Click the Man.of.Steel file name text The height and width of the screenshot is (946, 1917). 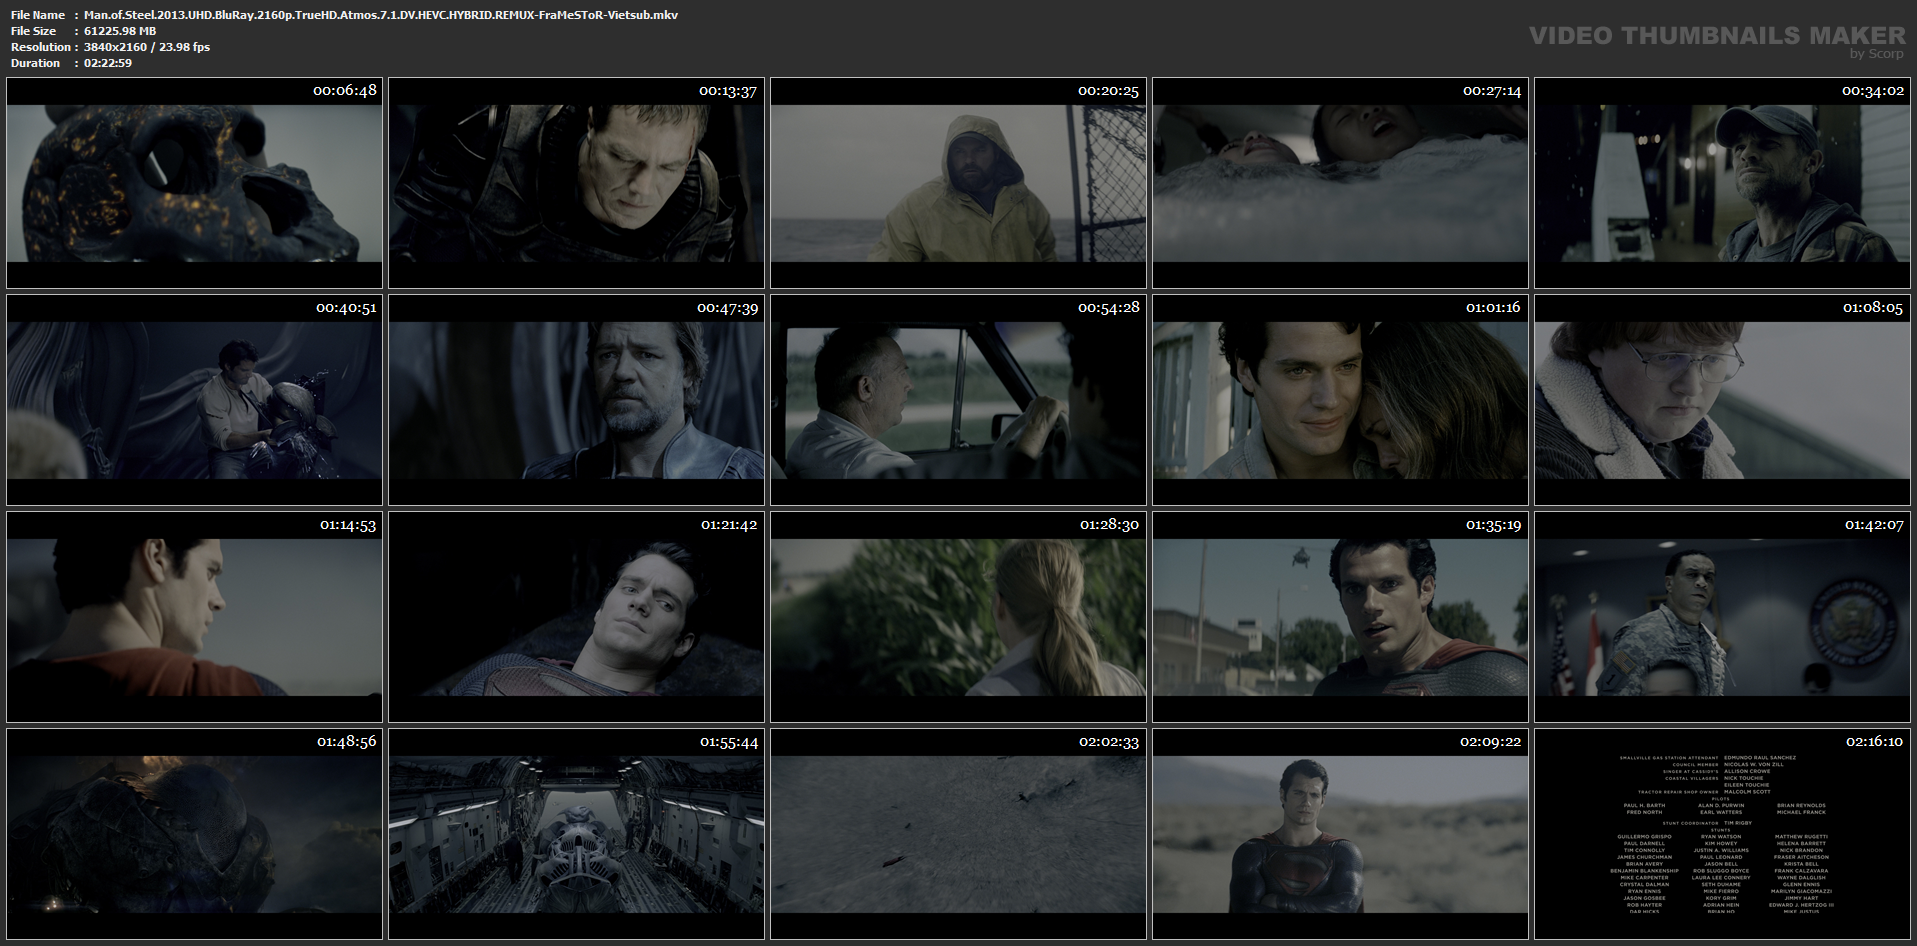381,15
